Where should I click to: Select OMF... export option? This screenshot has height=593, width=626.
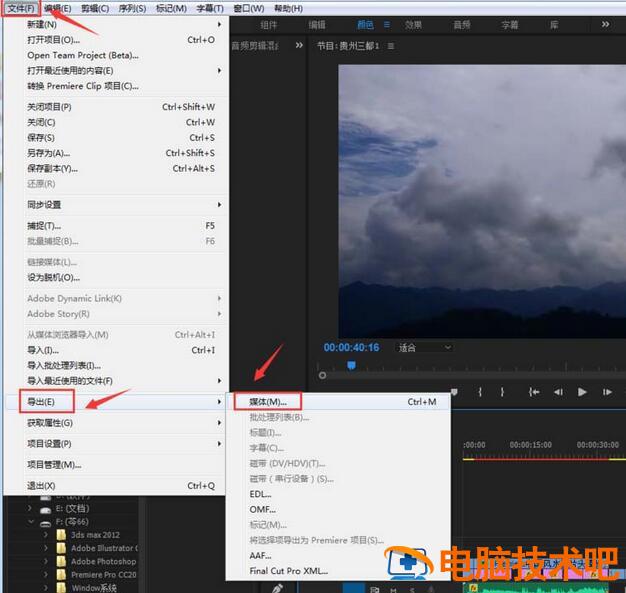338,509
